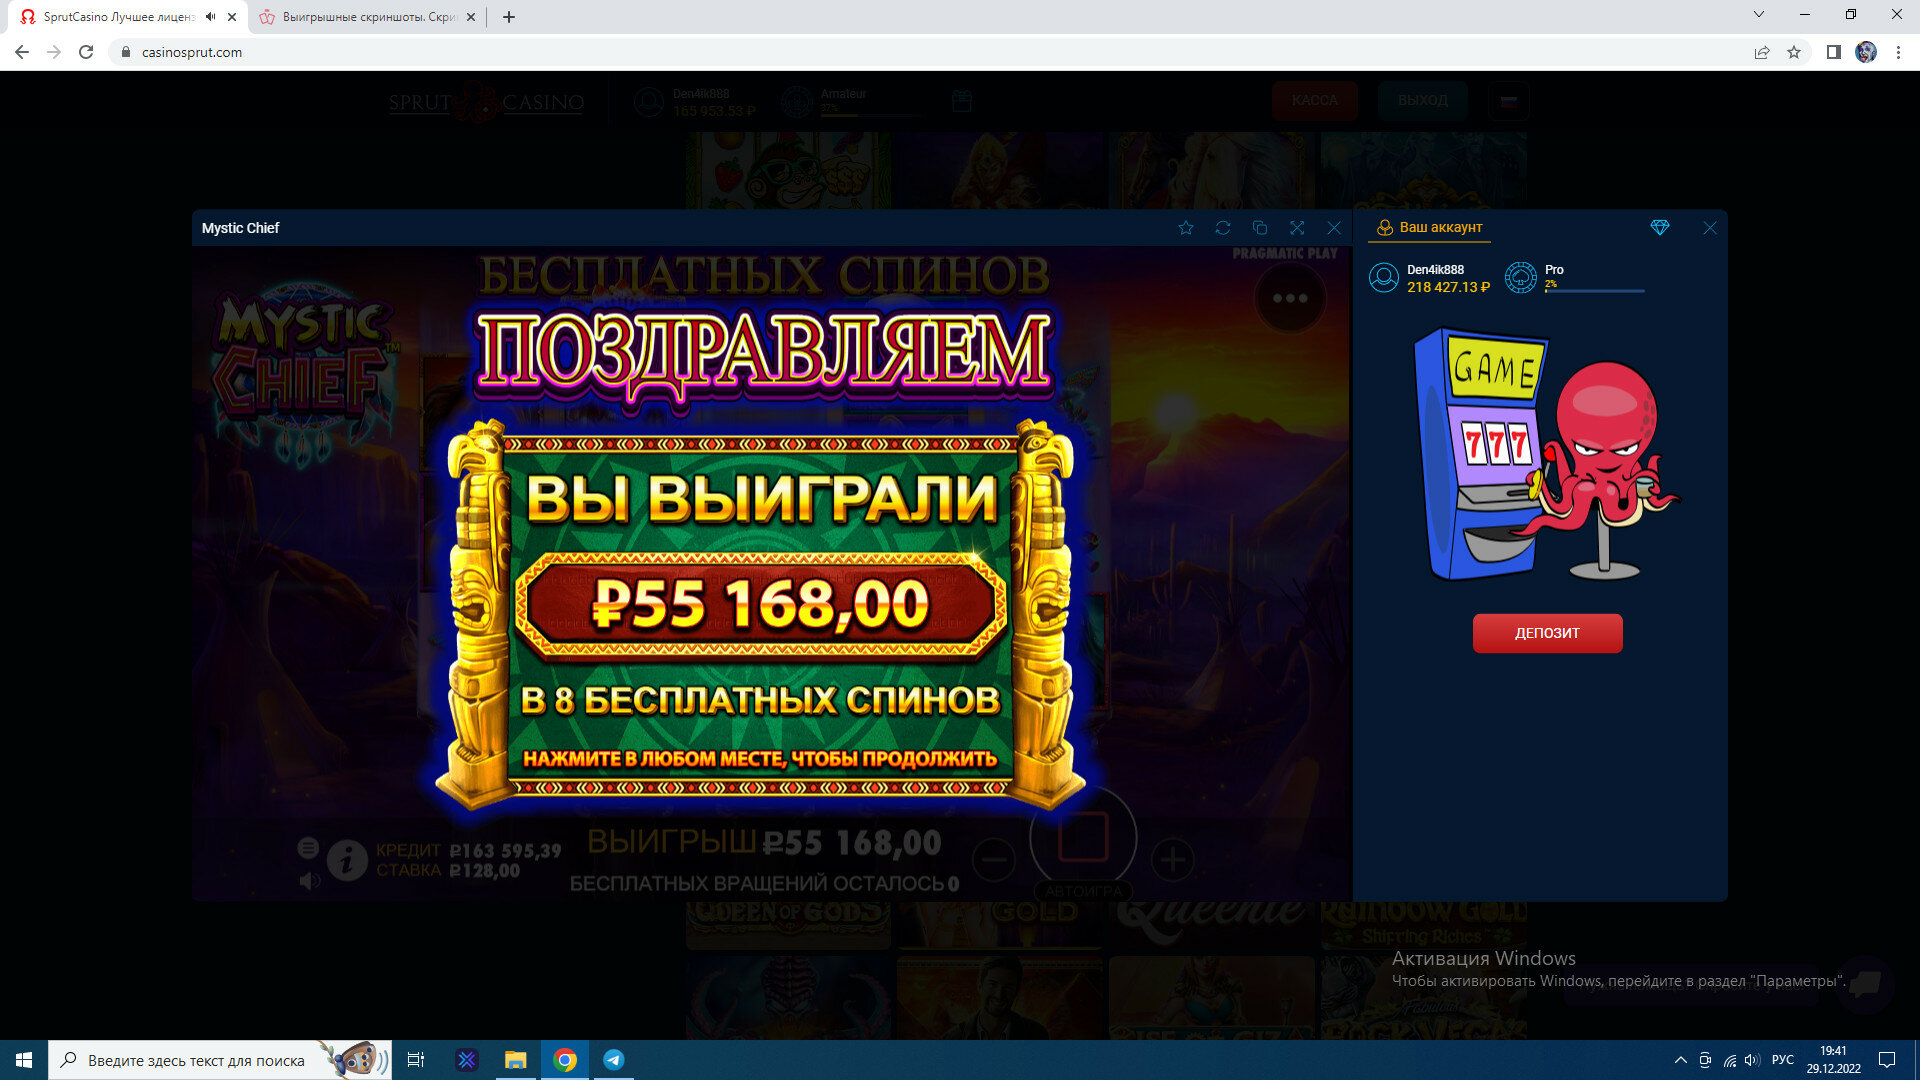Image resolution: width=1920 pixels, height=1080 pixels.
Task: Click the slot game three-dots menu
Action: coord(1290,298)
